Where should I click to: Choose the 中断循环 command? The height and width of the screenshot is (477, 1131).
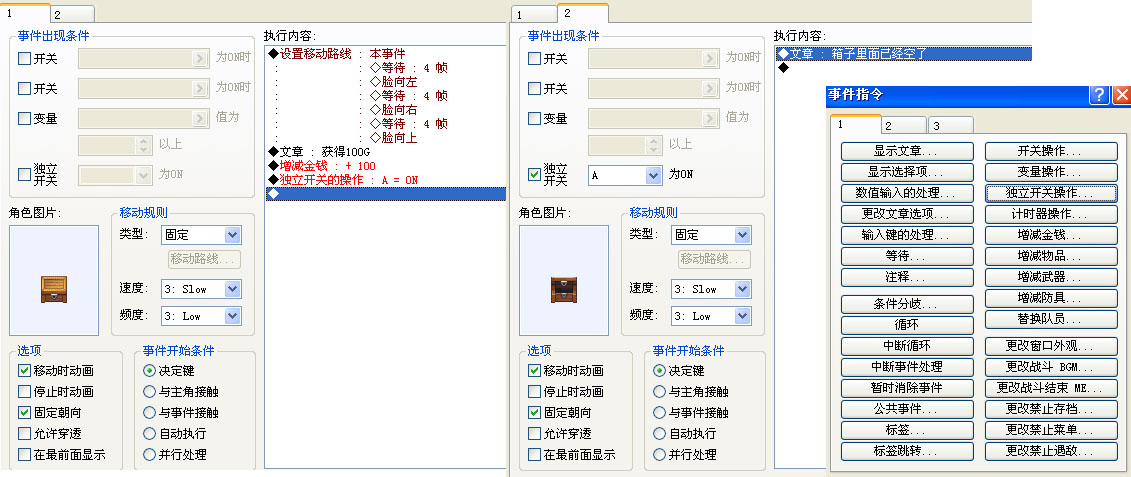pos(907,346)
